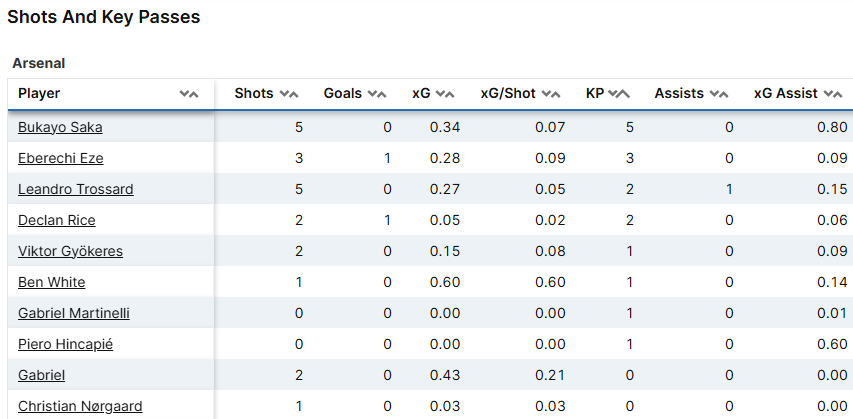Select the Piero Hincapié link
Viewport: 853px width, 419px height.
pyautogui.click(x=66, y=344)
